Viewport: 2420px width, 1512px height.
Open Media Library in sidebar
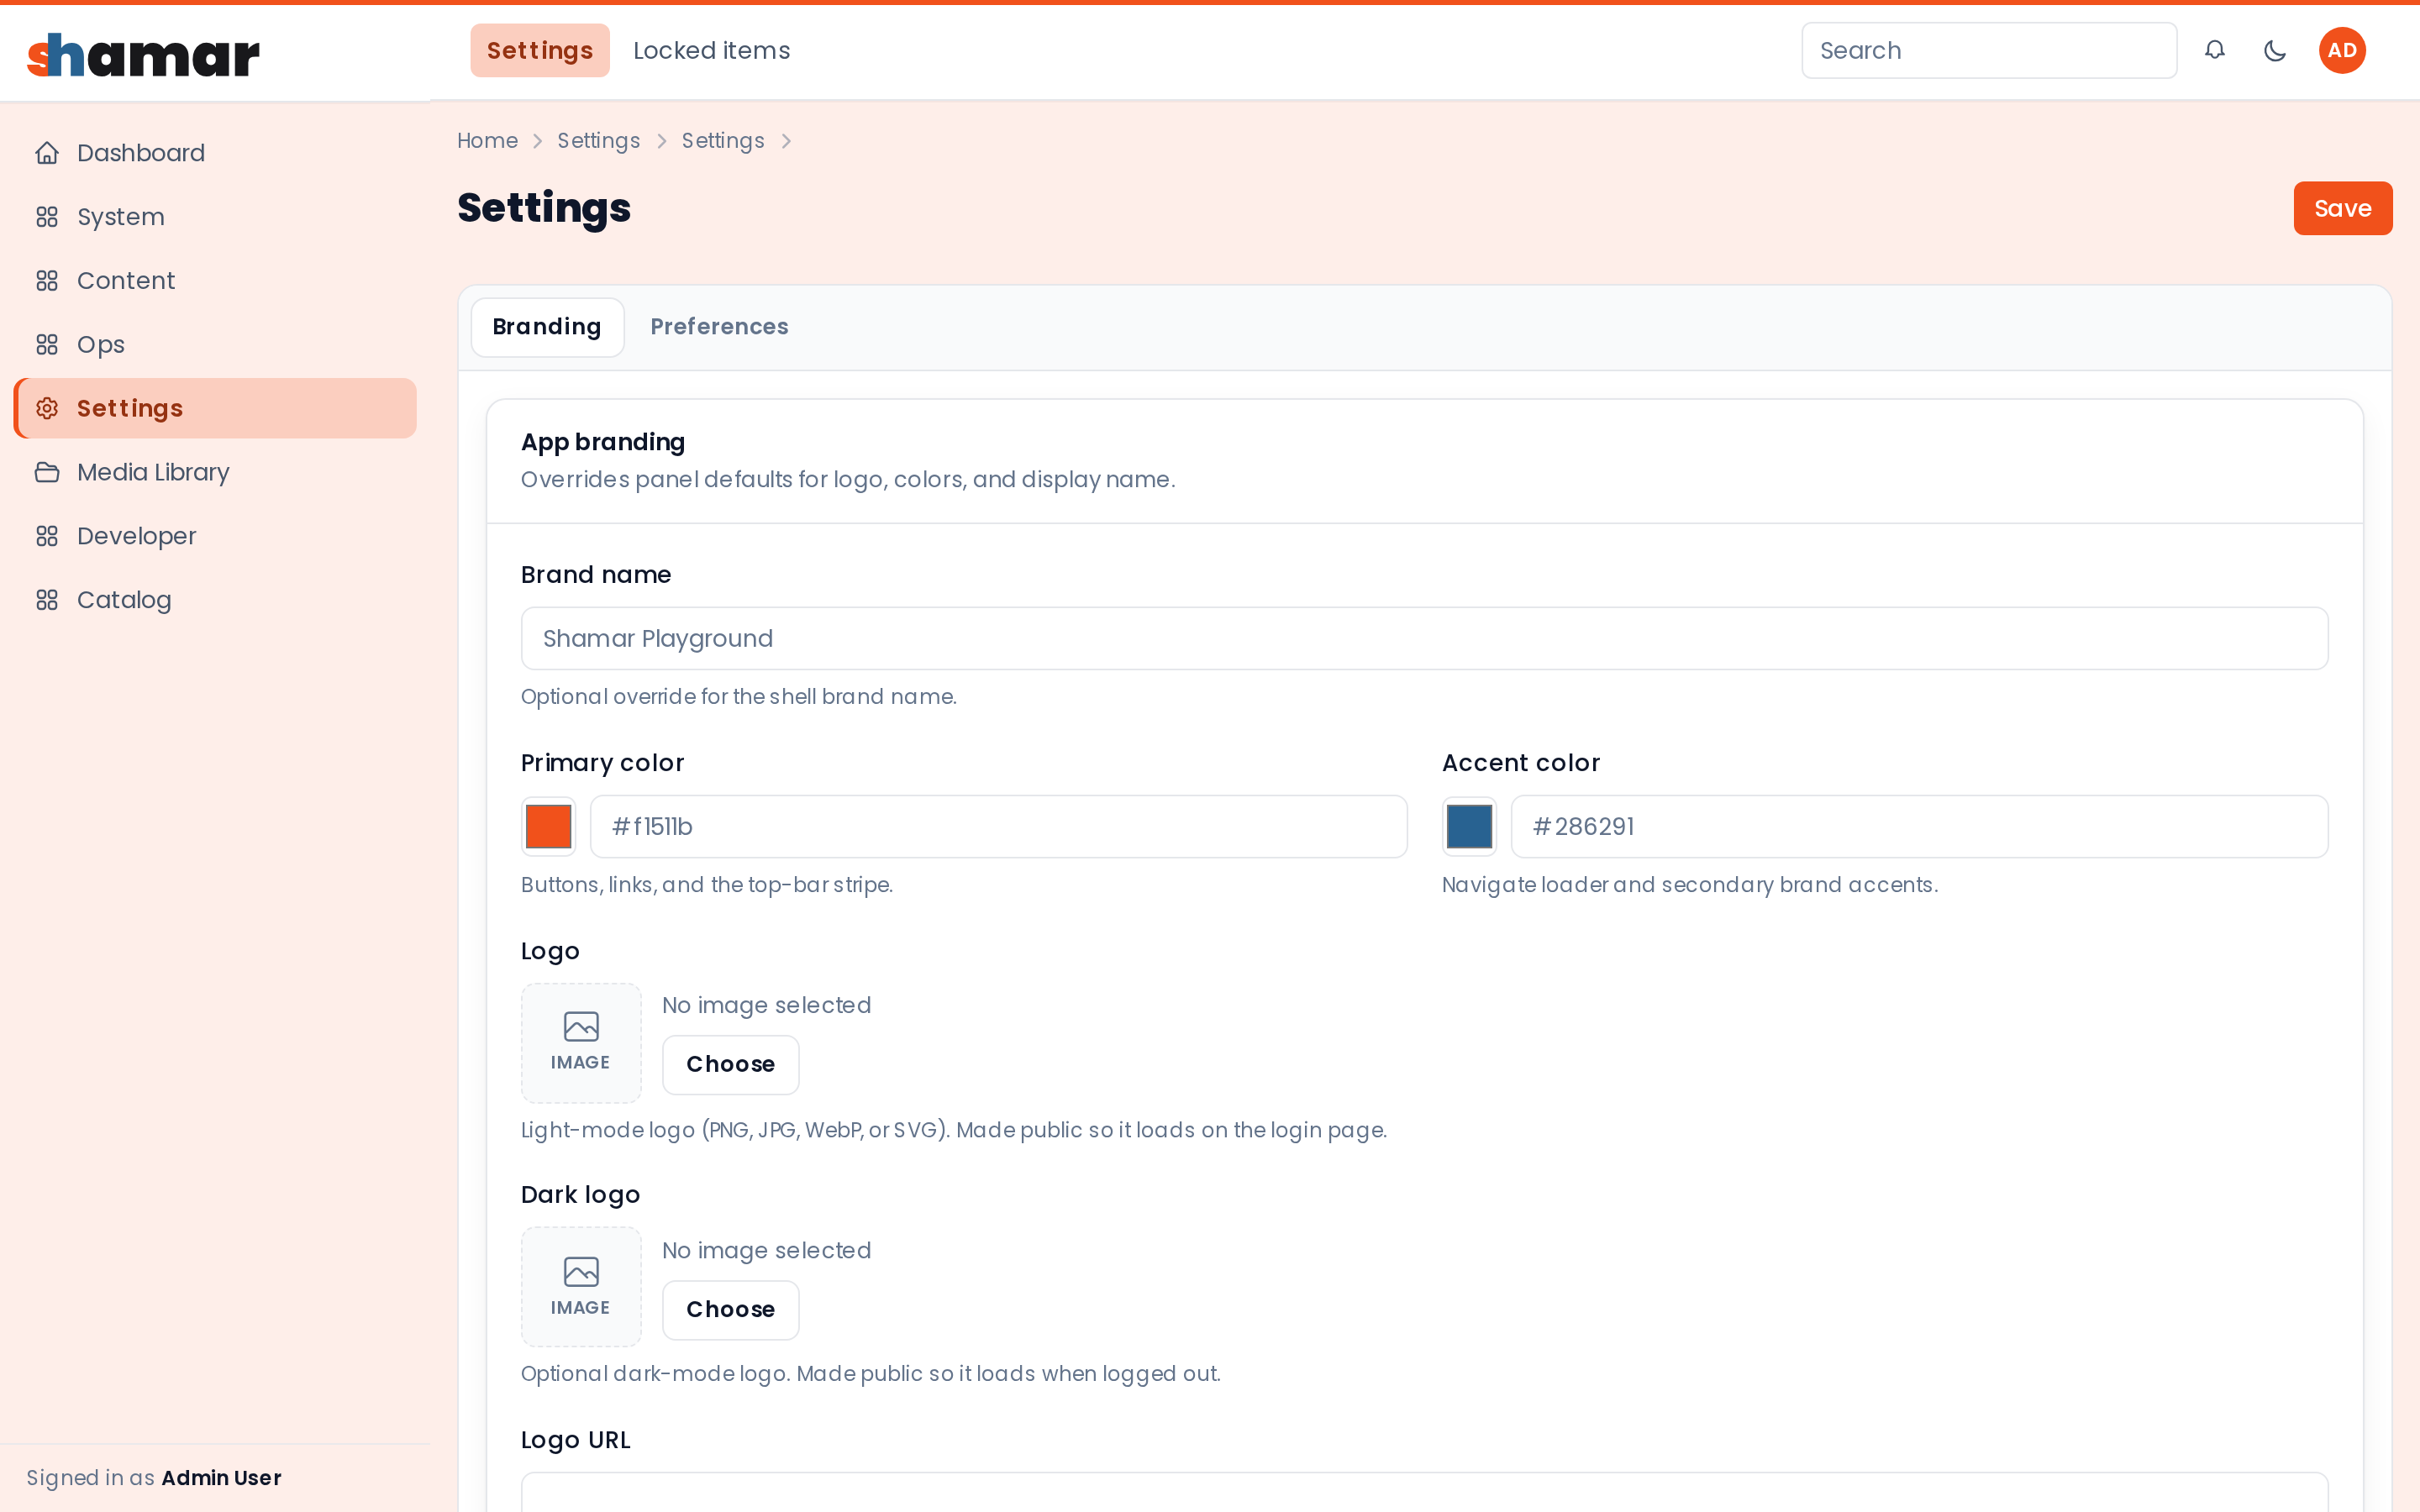tap(215, 472)
